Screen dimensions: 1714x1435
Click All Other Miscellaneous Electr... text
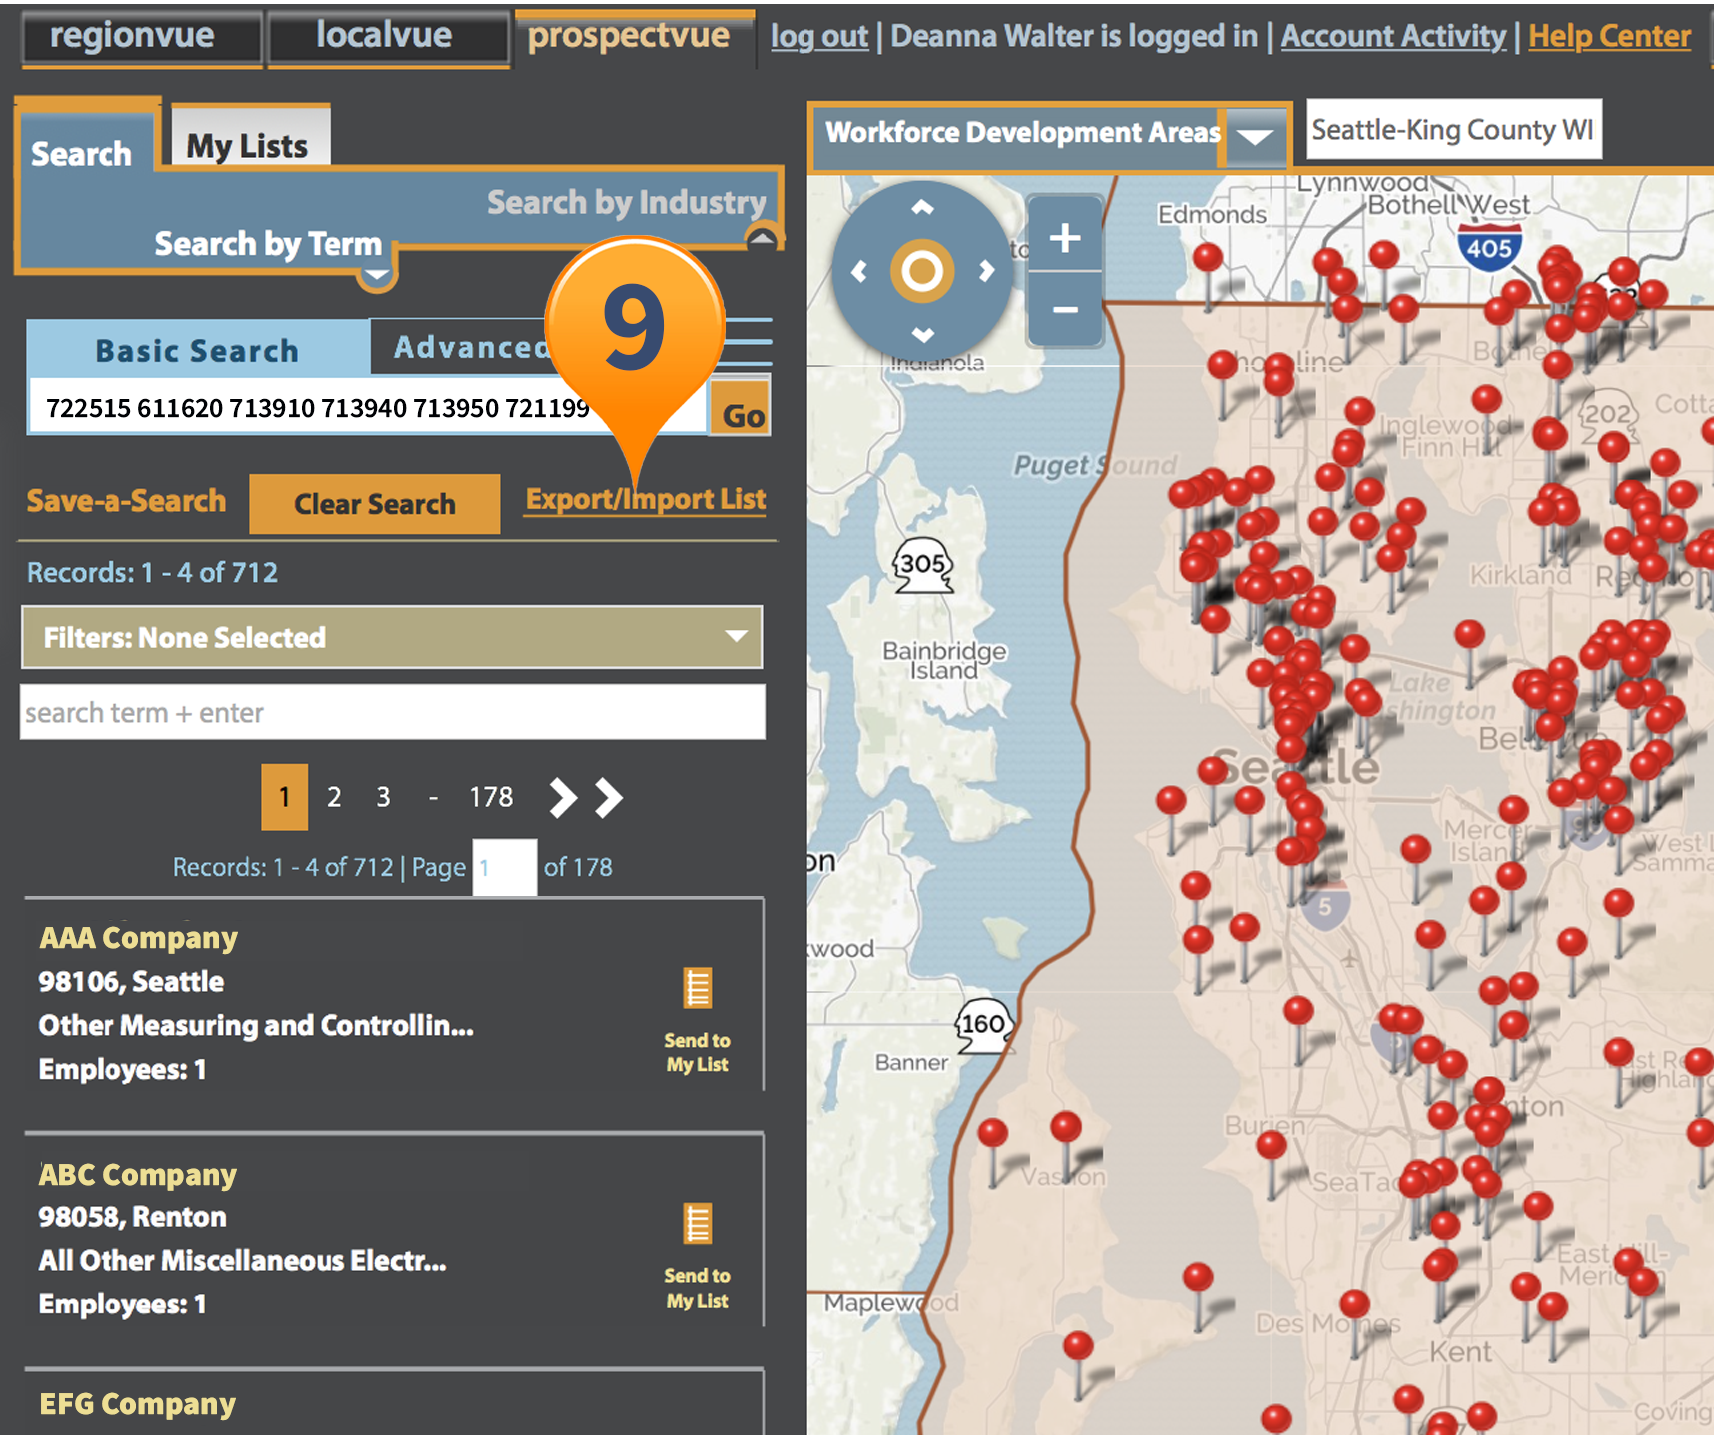pos(242,1261)
